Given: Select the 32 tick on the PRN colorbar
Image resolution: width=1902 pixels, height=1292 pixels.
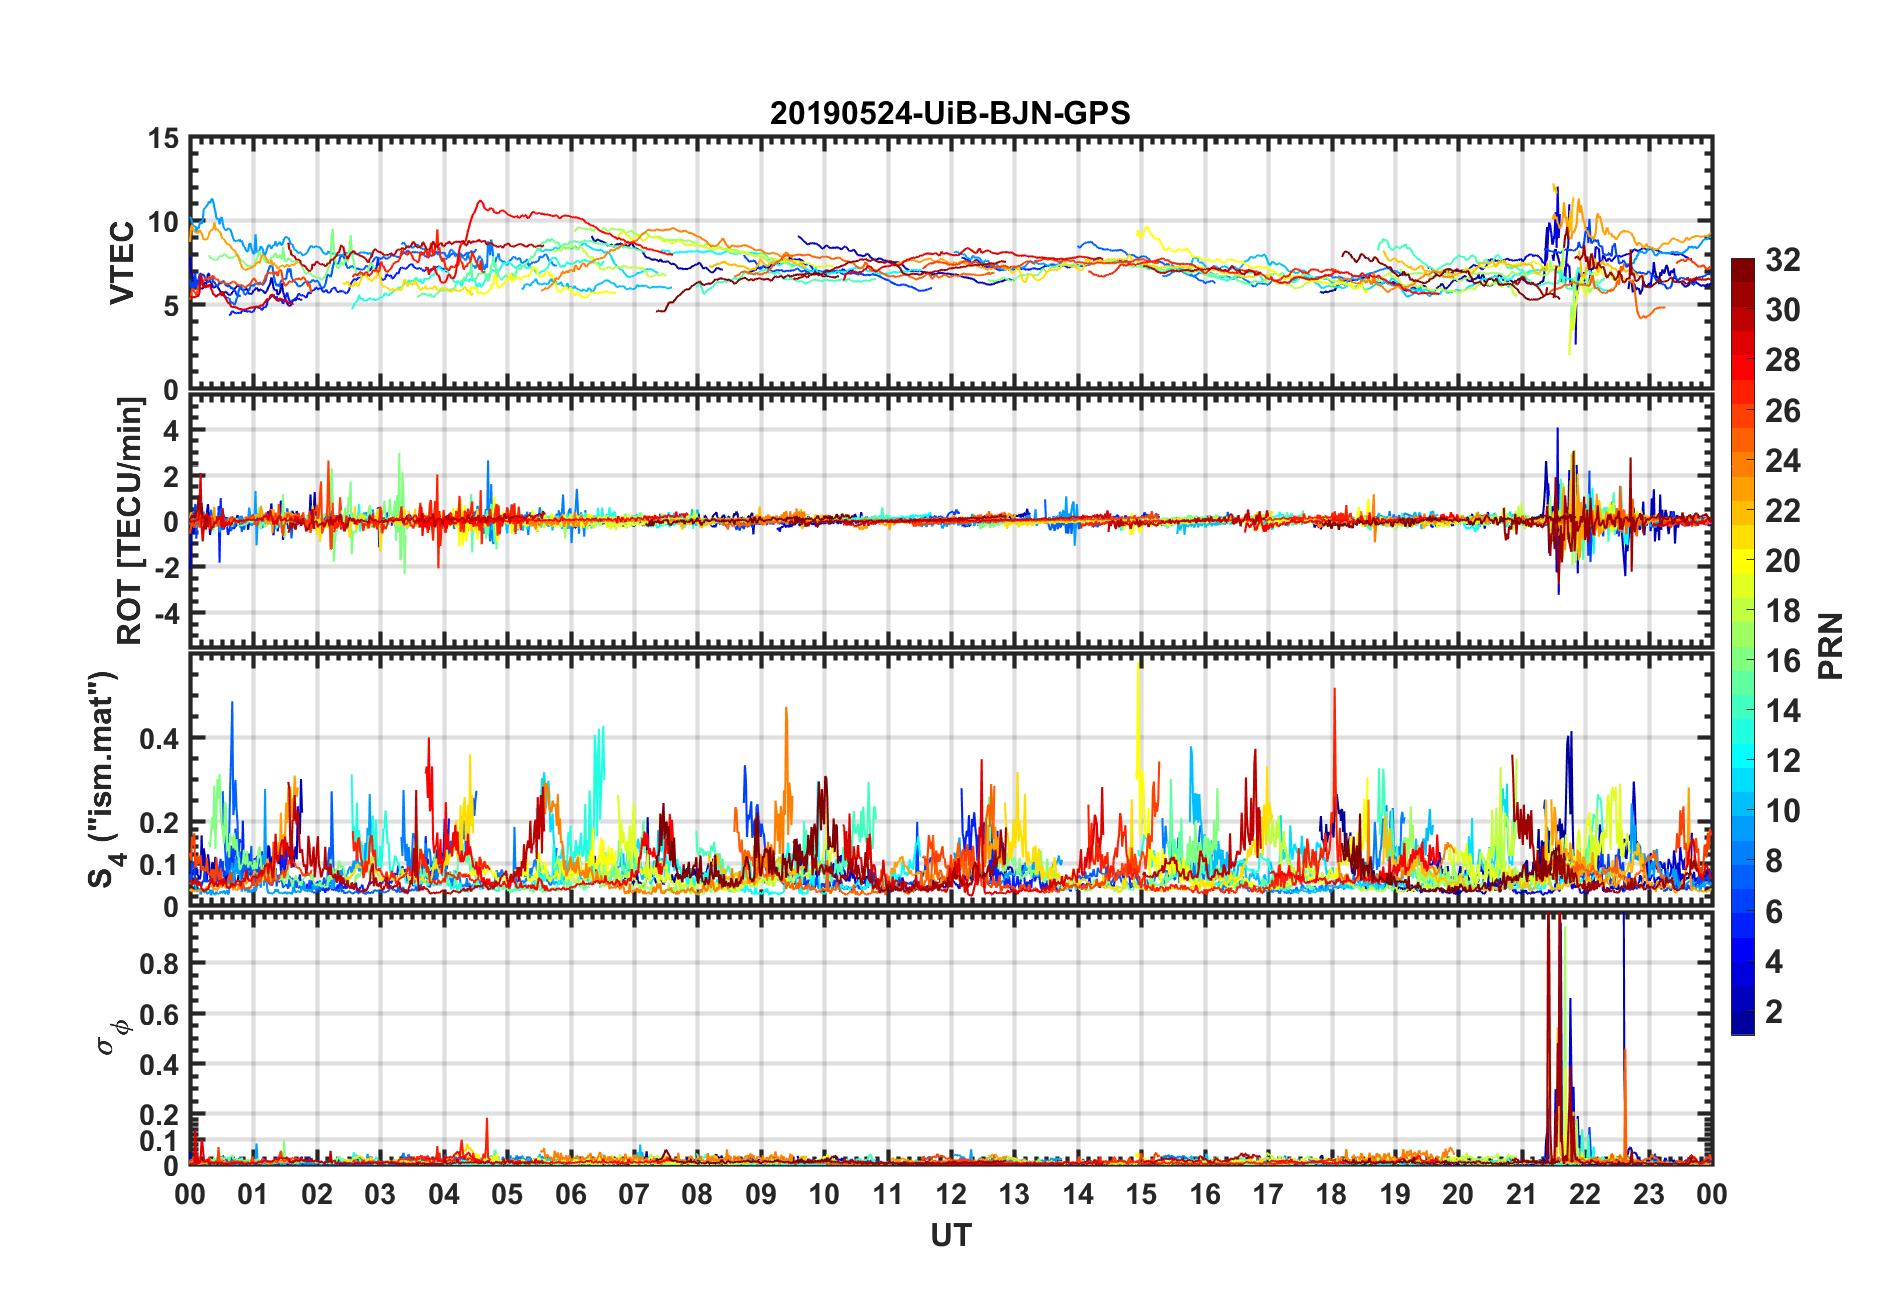Looking at the screenshot, I should (x=1783, y=260).
